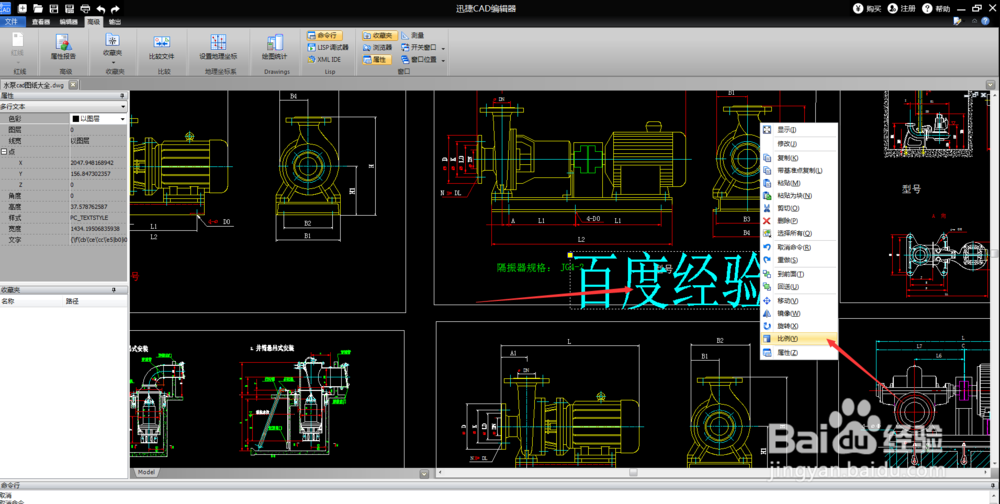Toggle the 收藏夹 favorites panel in the 窗口 group
The image size is (1000, 504).
tap(381, 36)
